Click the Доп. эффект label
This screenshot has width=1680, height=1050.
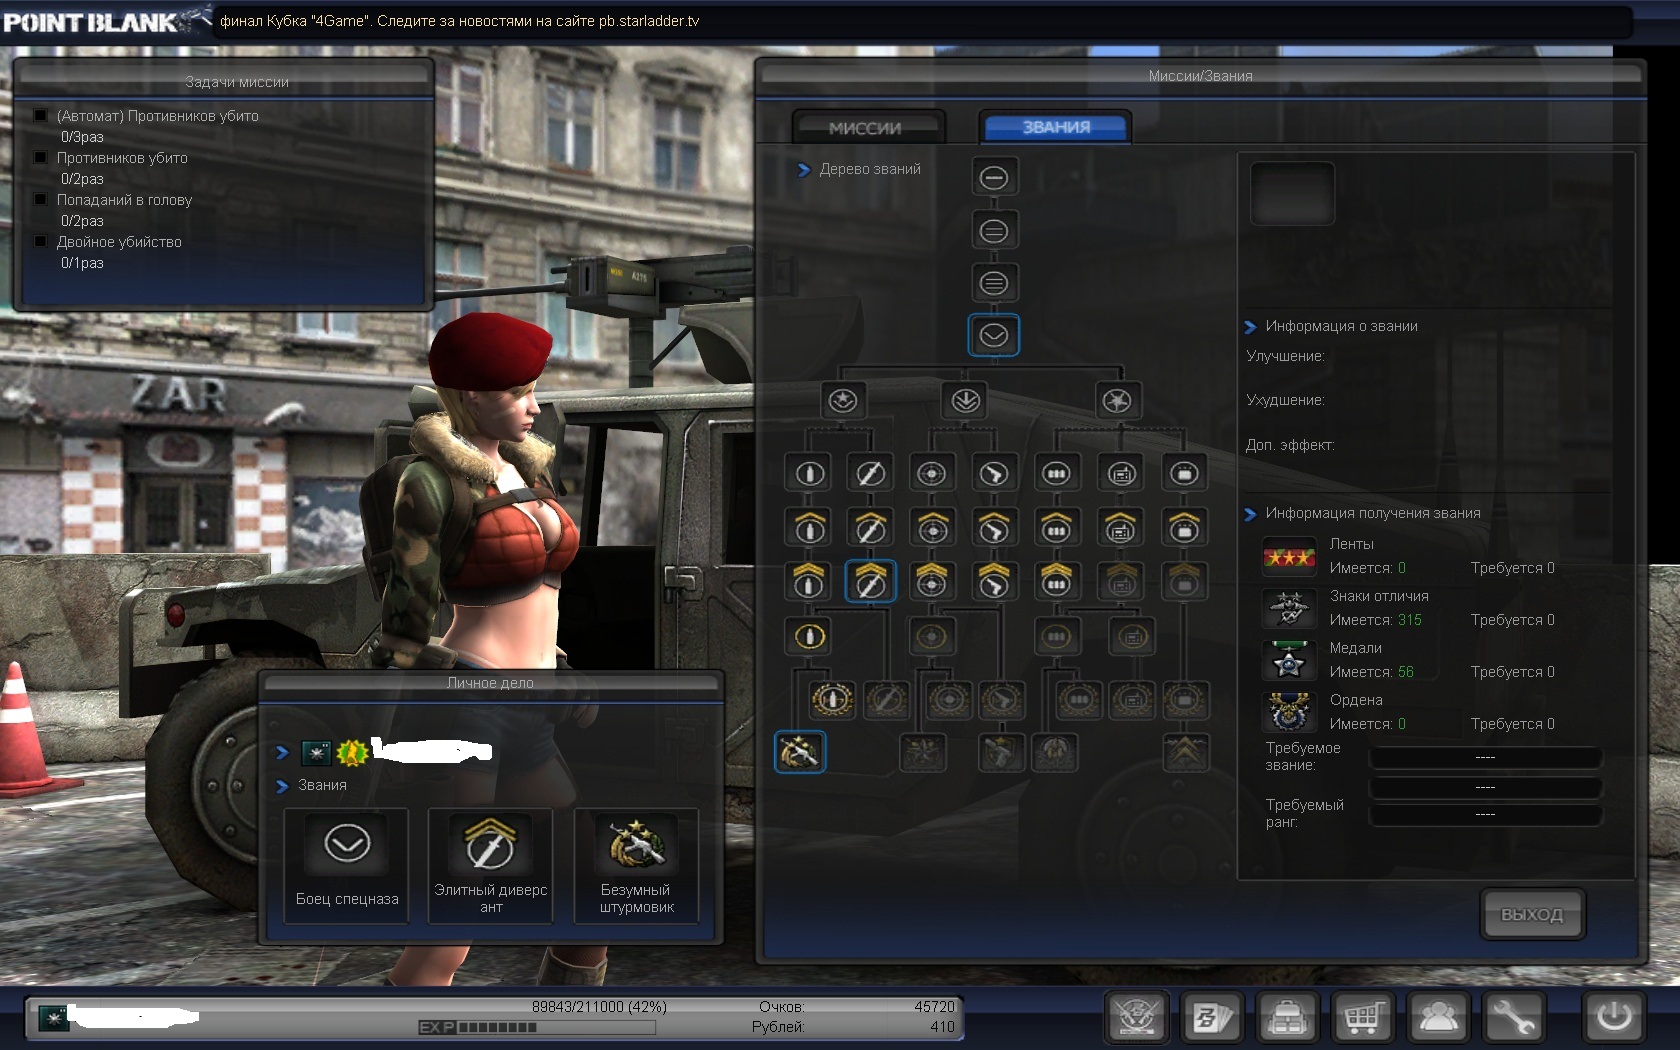click(1290, 445)
